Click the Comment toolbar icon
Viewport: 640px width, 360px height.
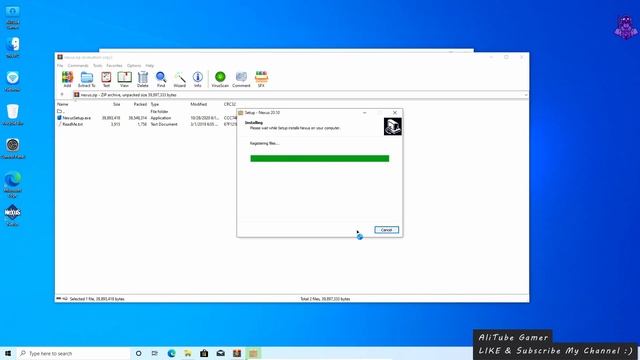(241, 79)
